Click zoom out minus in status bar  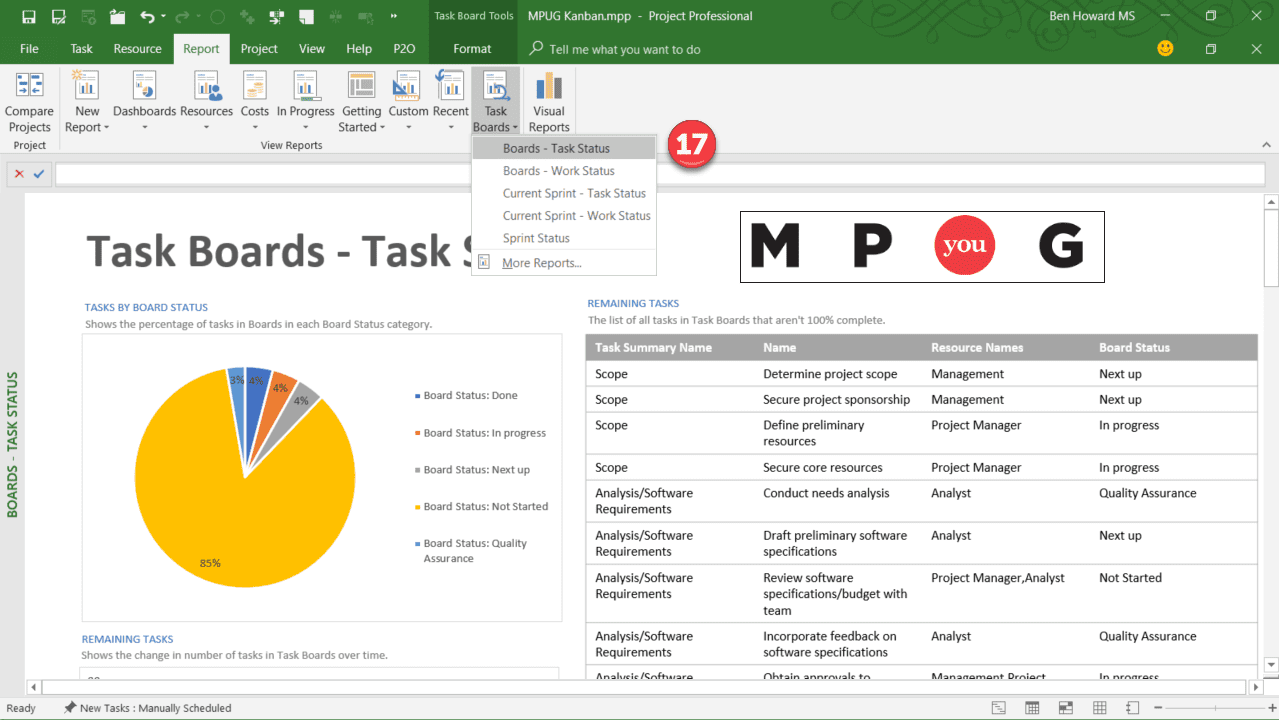point(1158,708)
